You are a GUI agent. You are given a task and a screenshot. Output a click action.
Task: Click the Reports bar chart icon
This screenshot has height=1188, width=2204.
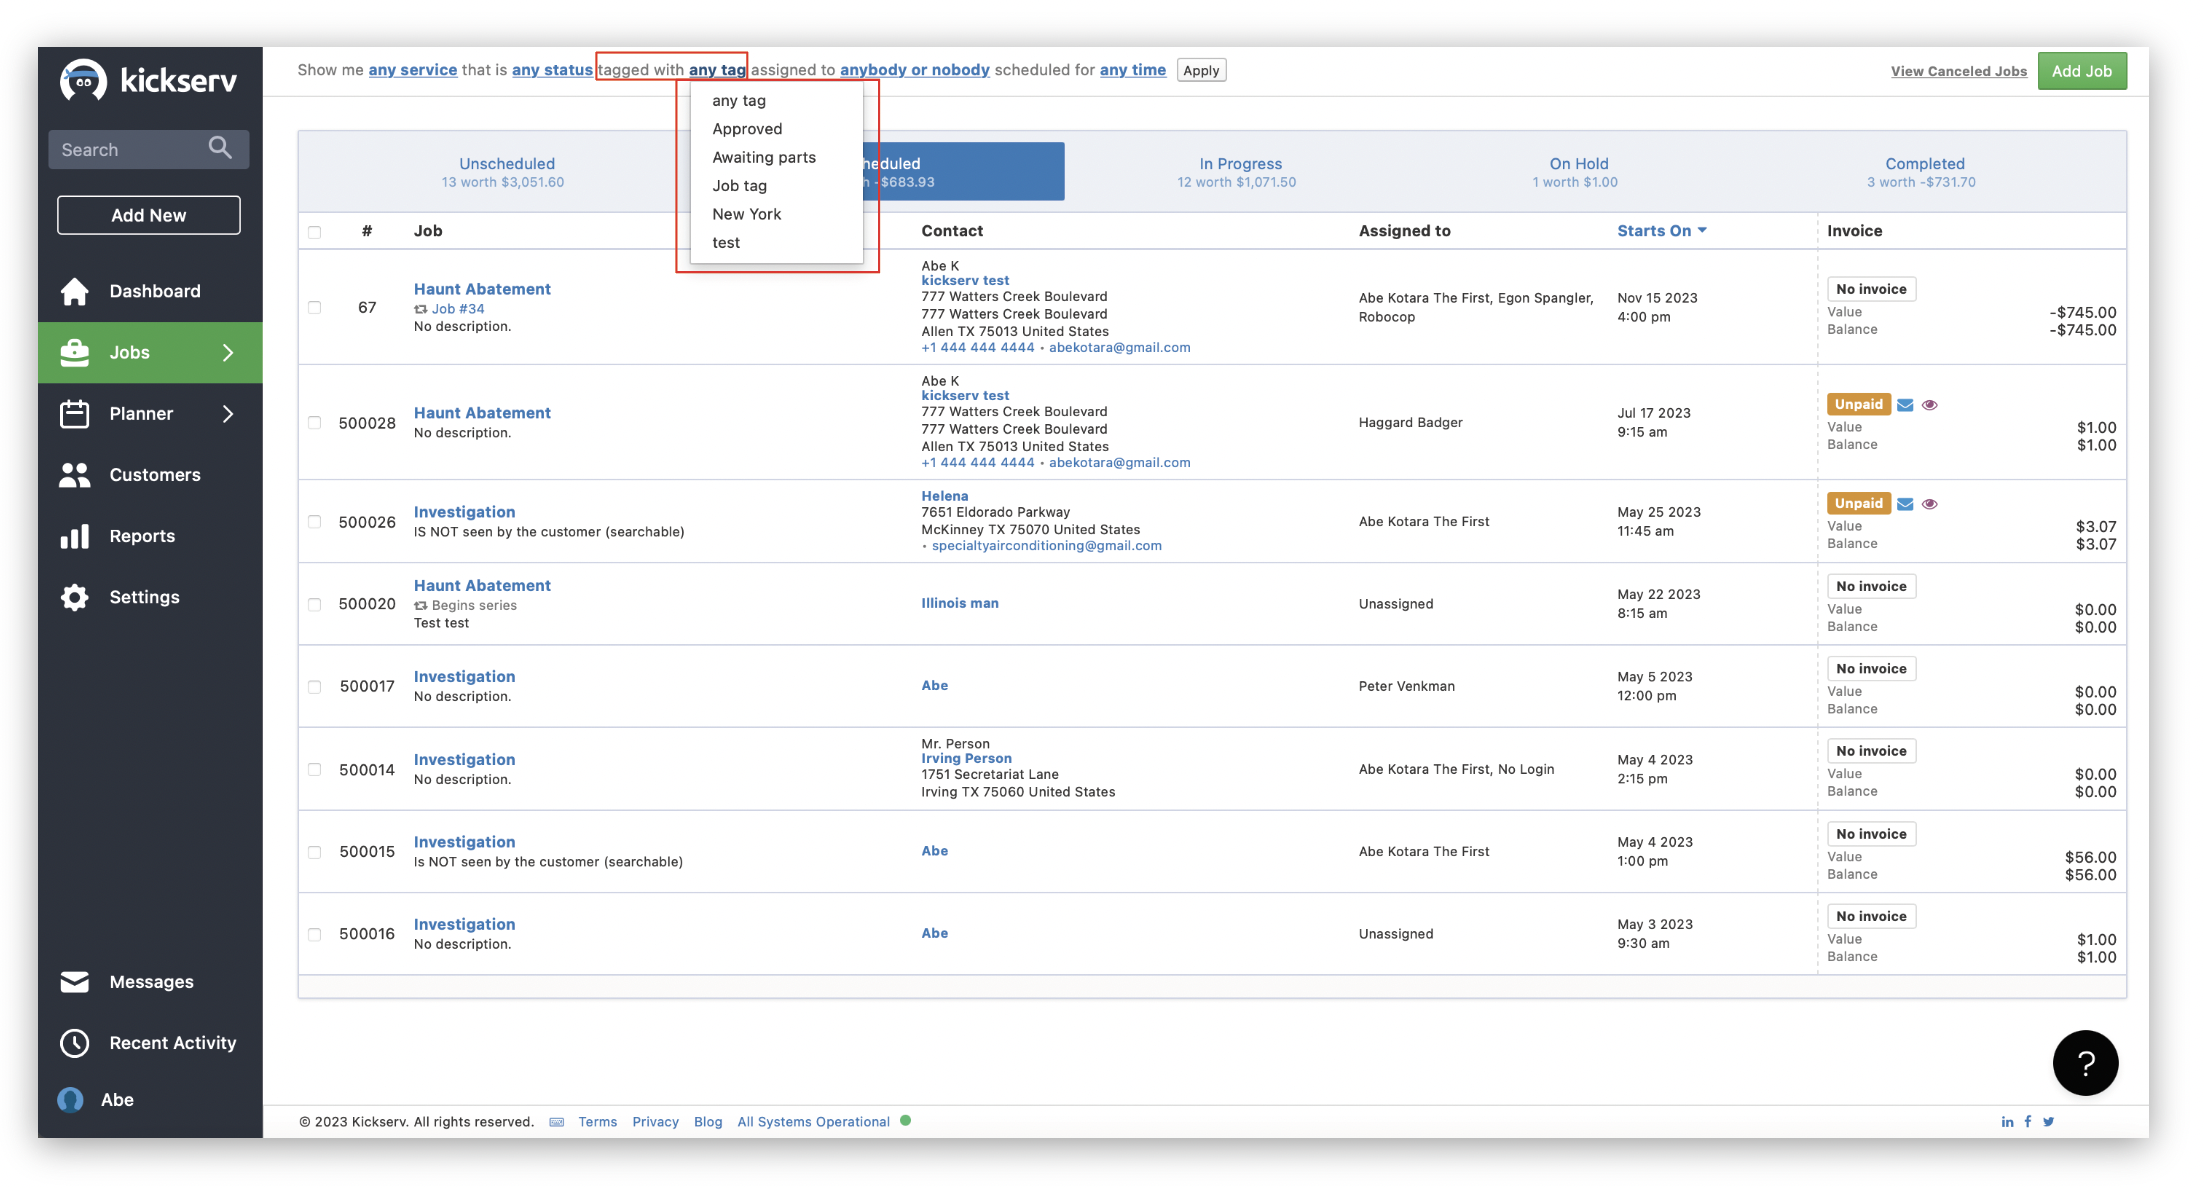[x=75, y=536]
